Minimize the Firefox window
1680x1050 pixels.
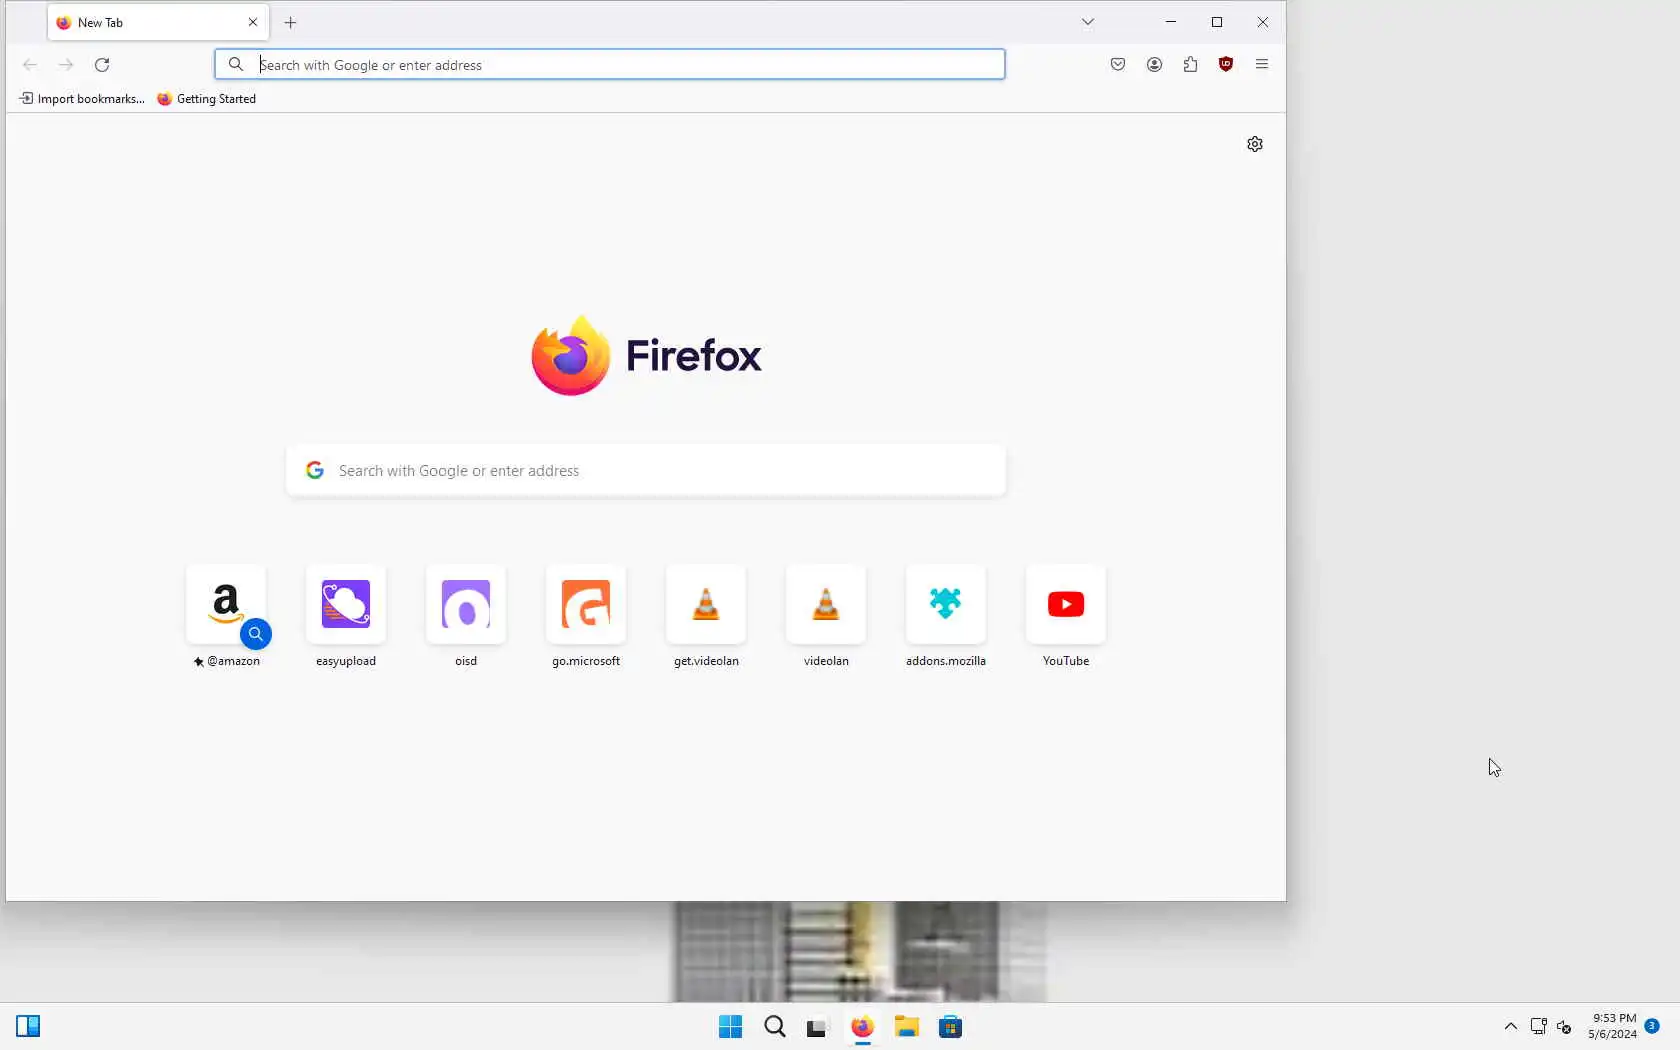(1171, 22)
